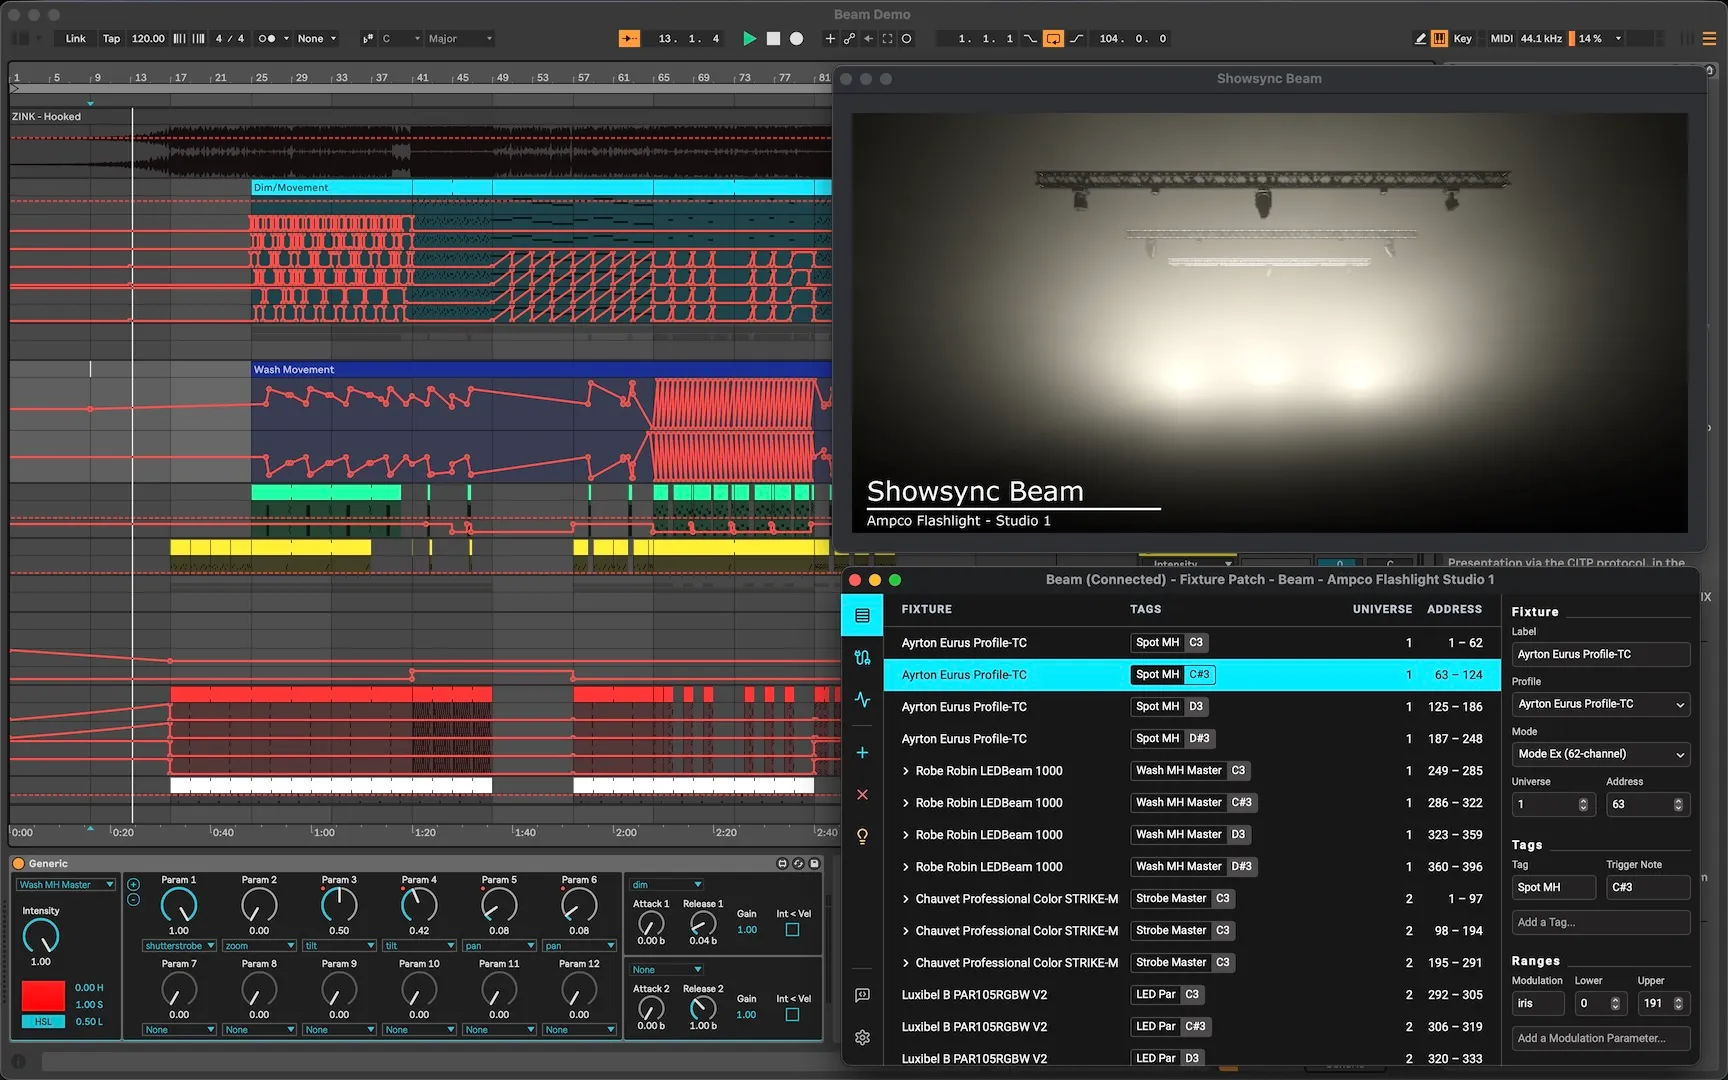Open the signal waveform view in Beam sidebar
This screenshot has width=1728, height=1080.
coord(862,700)
